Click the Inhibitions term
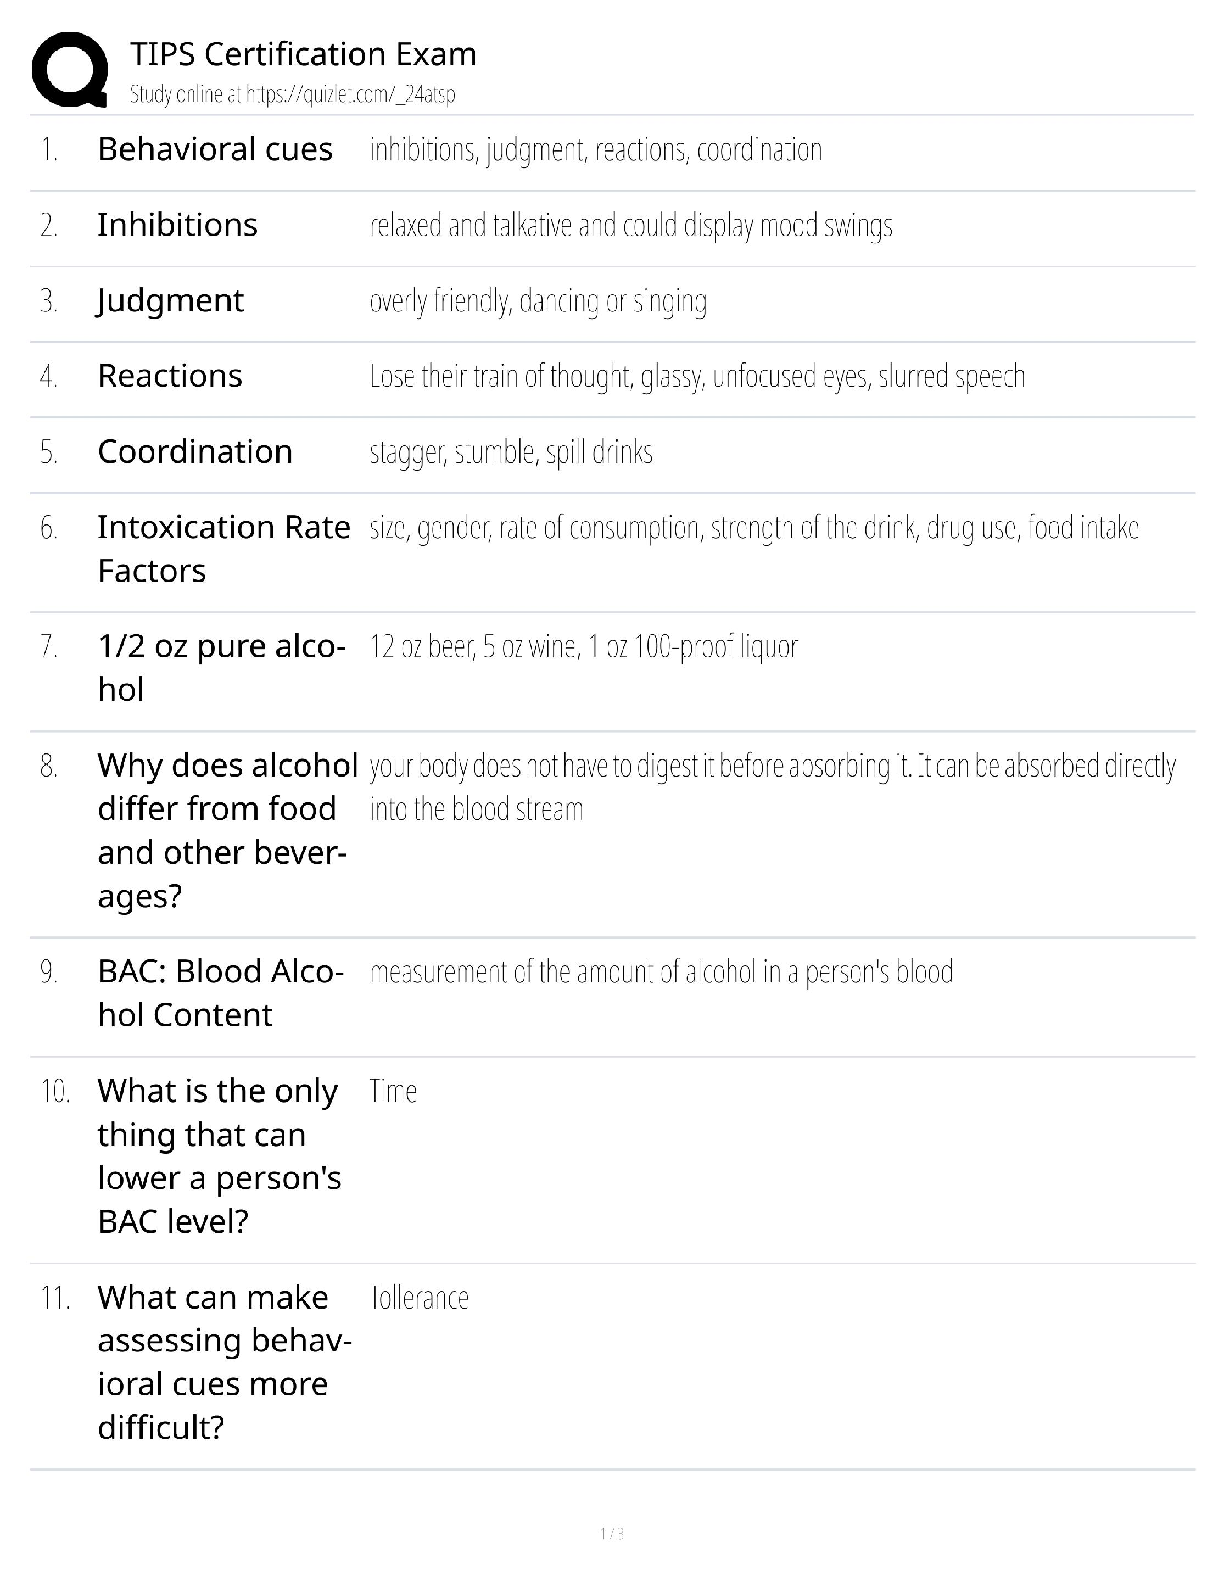1224x1584 pixels. click(x=177, y=225)
